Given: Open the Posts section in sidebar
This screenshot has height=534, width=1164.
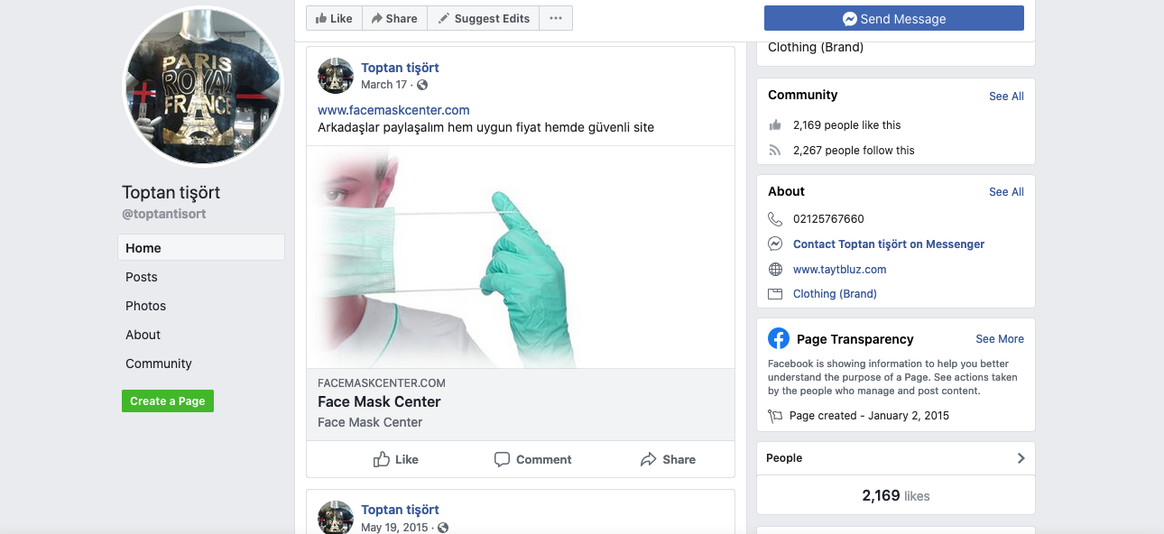Looking at the screenshot, I should (x=141, y=277).
